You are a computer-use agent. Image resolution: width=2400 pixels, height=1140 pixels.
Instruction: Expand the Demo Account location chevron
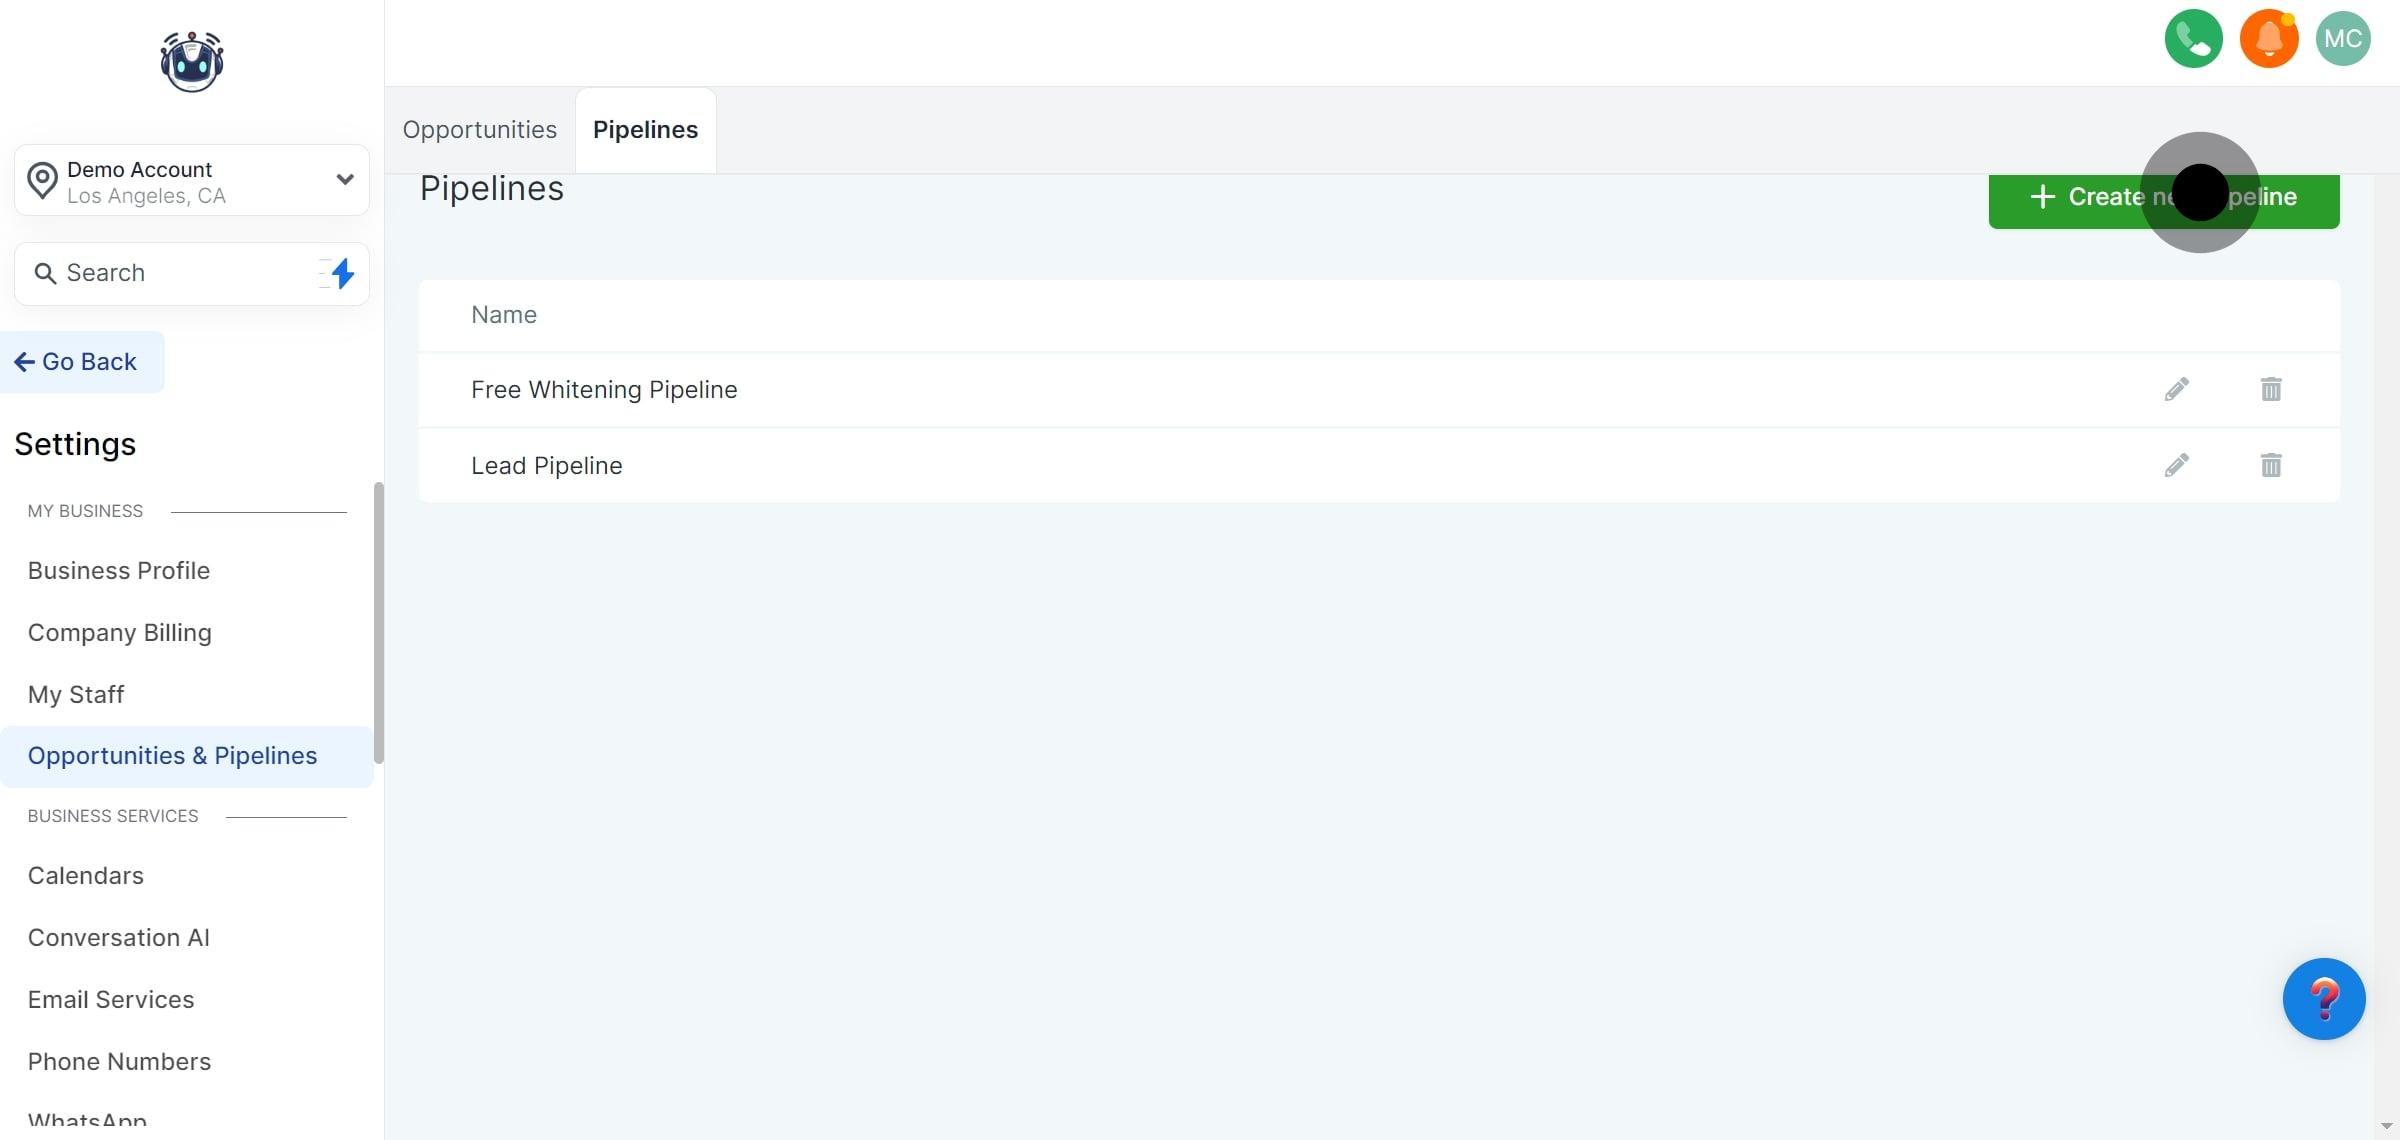coord(345,180)
